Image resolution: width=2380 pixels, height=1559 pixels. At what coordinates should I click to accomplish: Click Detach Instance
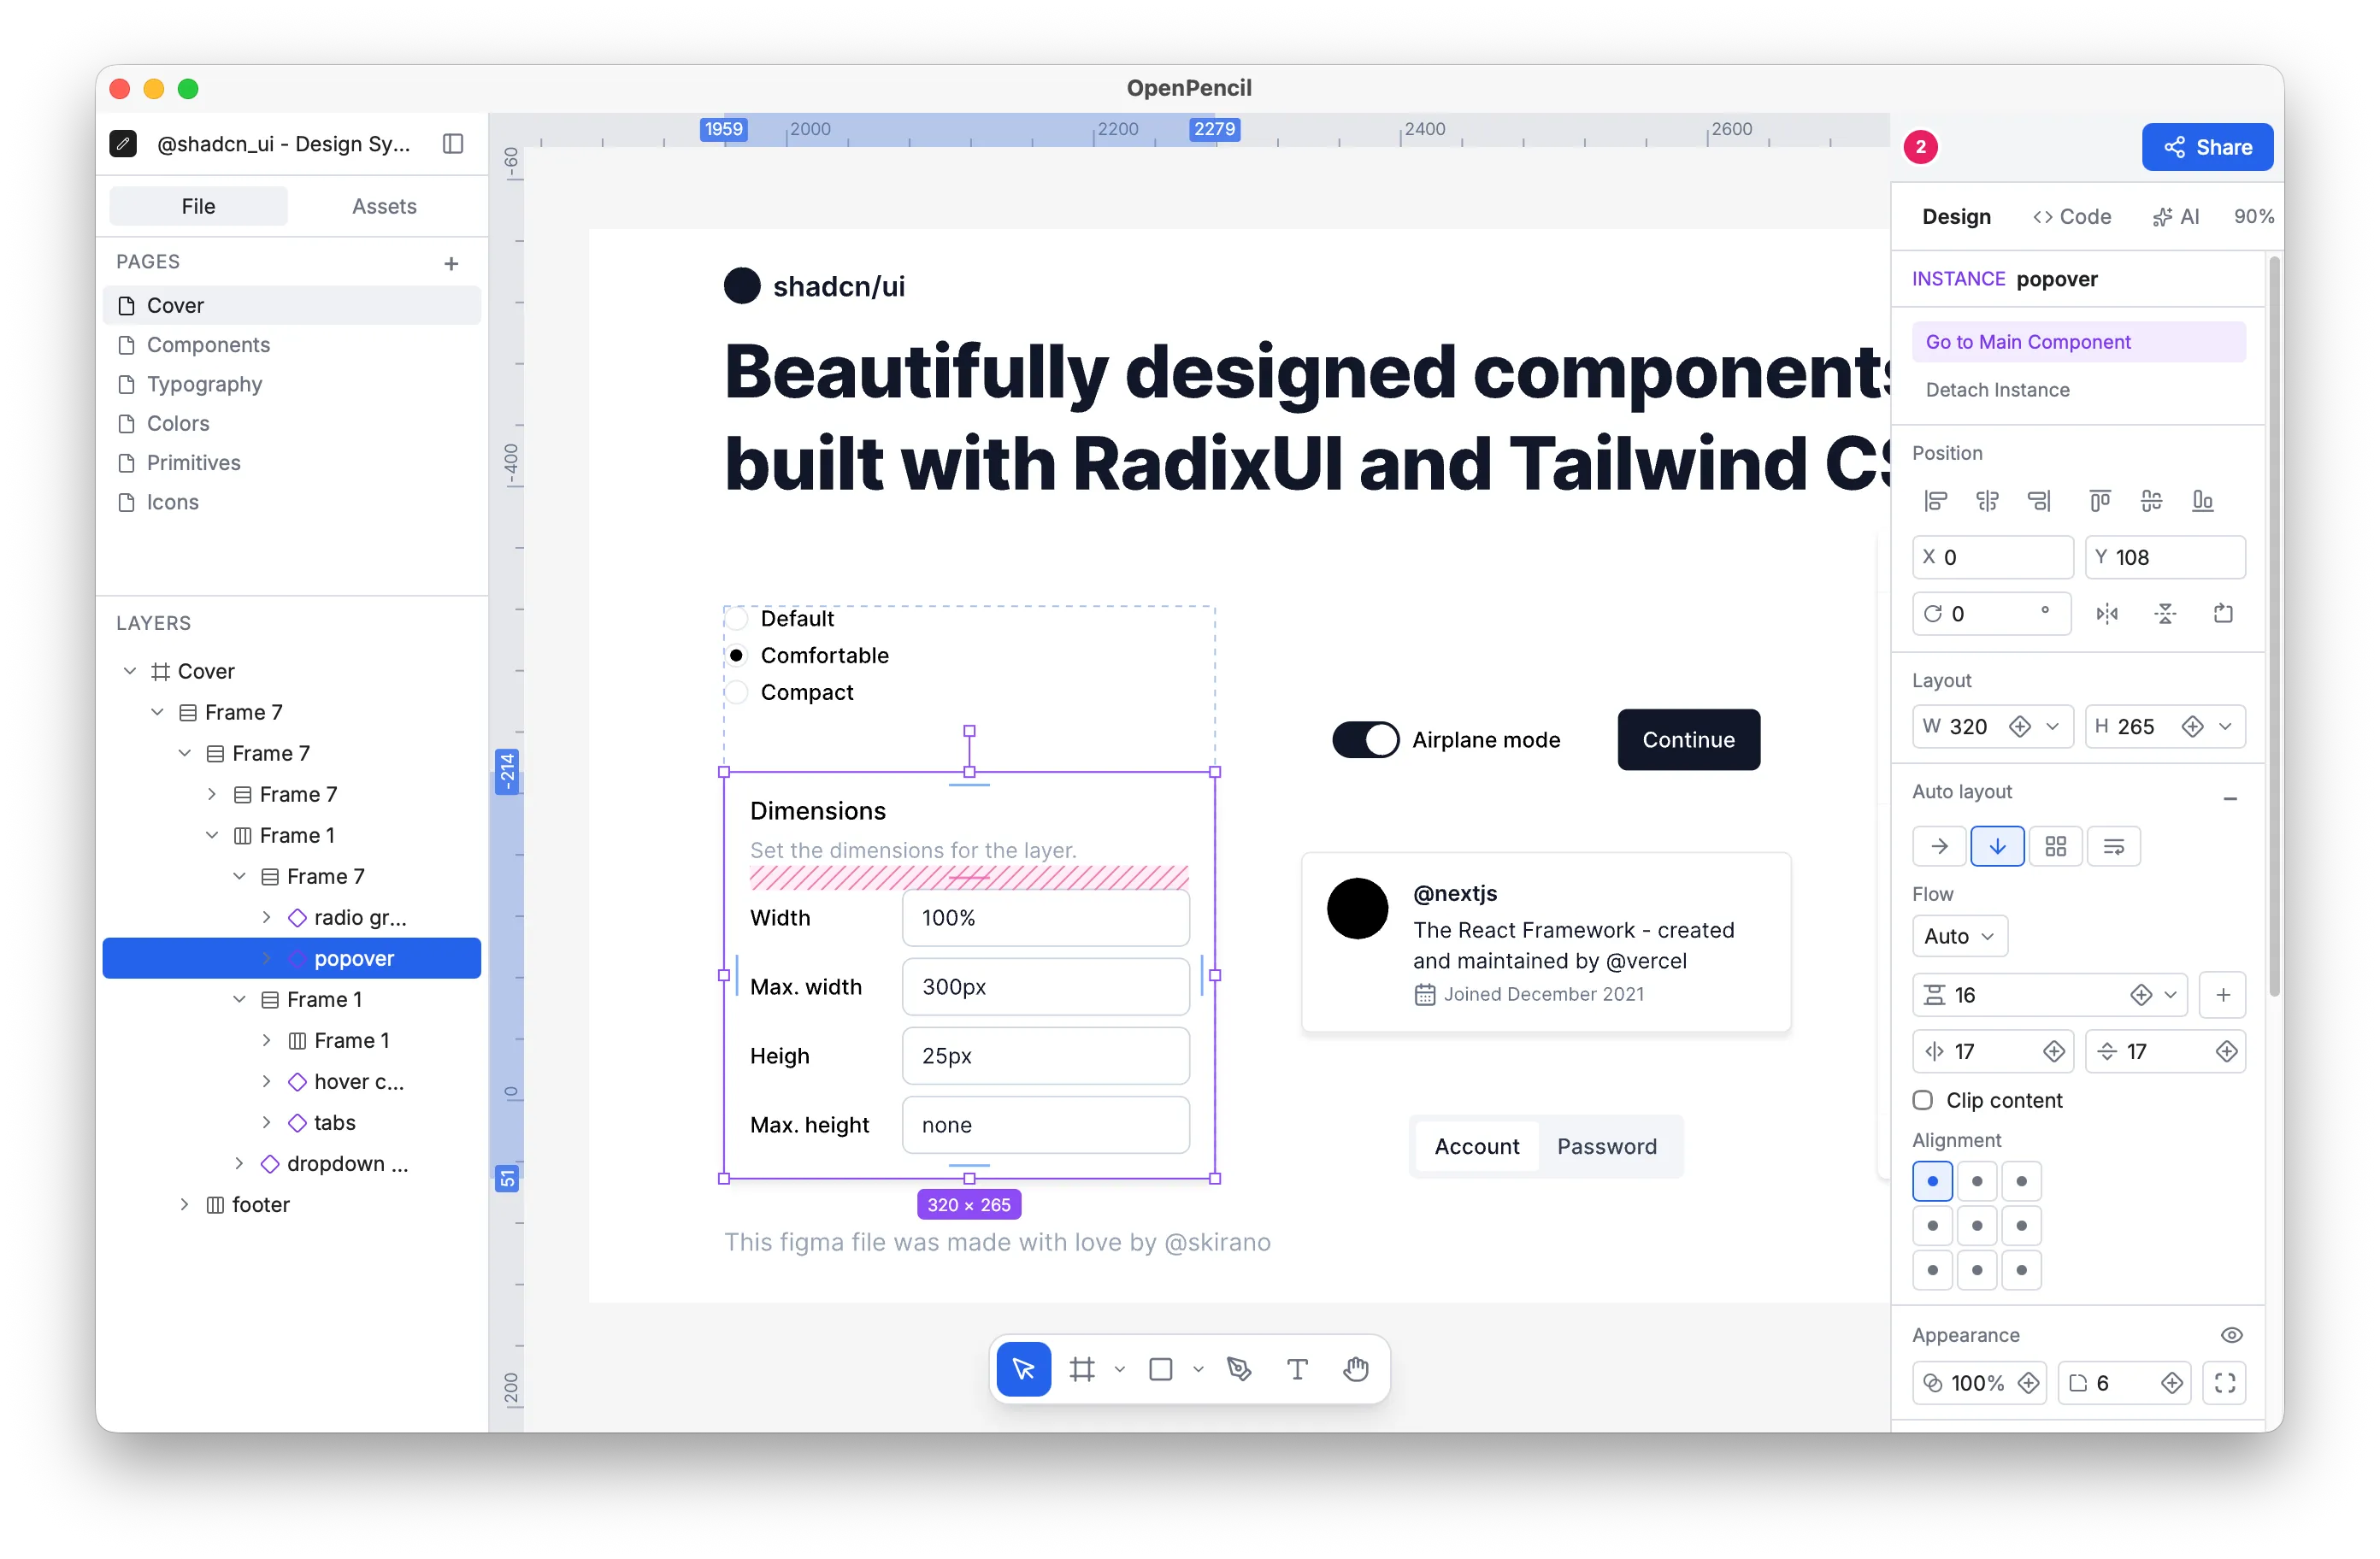pyautogui.click(x=1997, y=390)
